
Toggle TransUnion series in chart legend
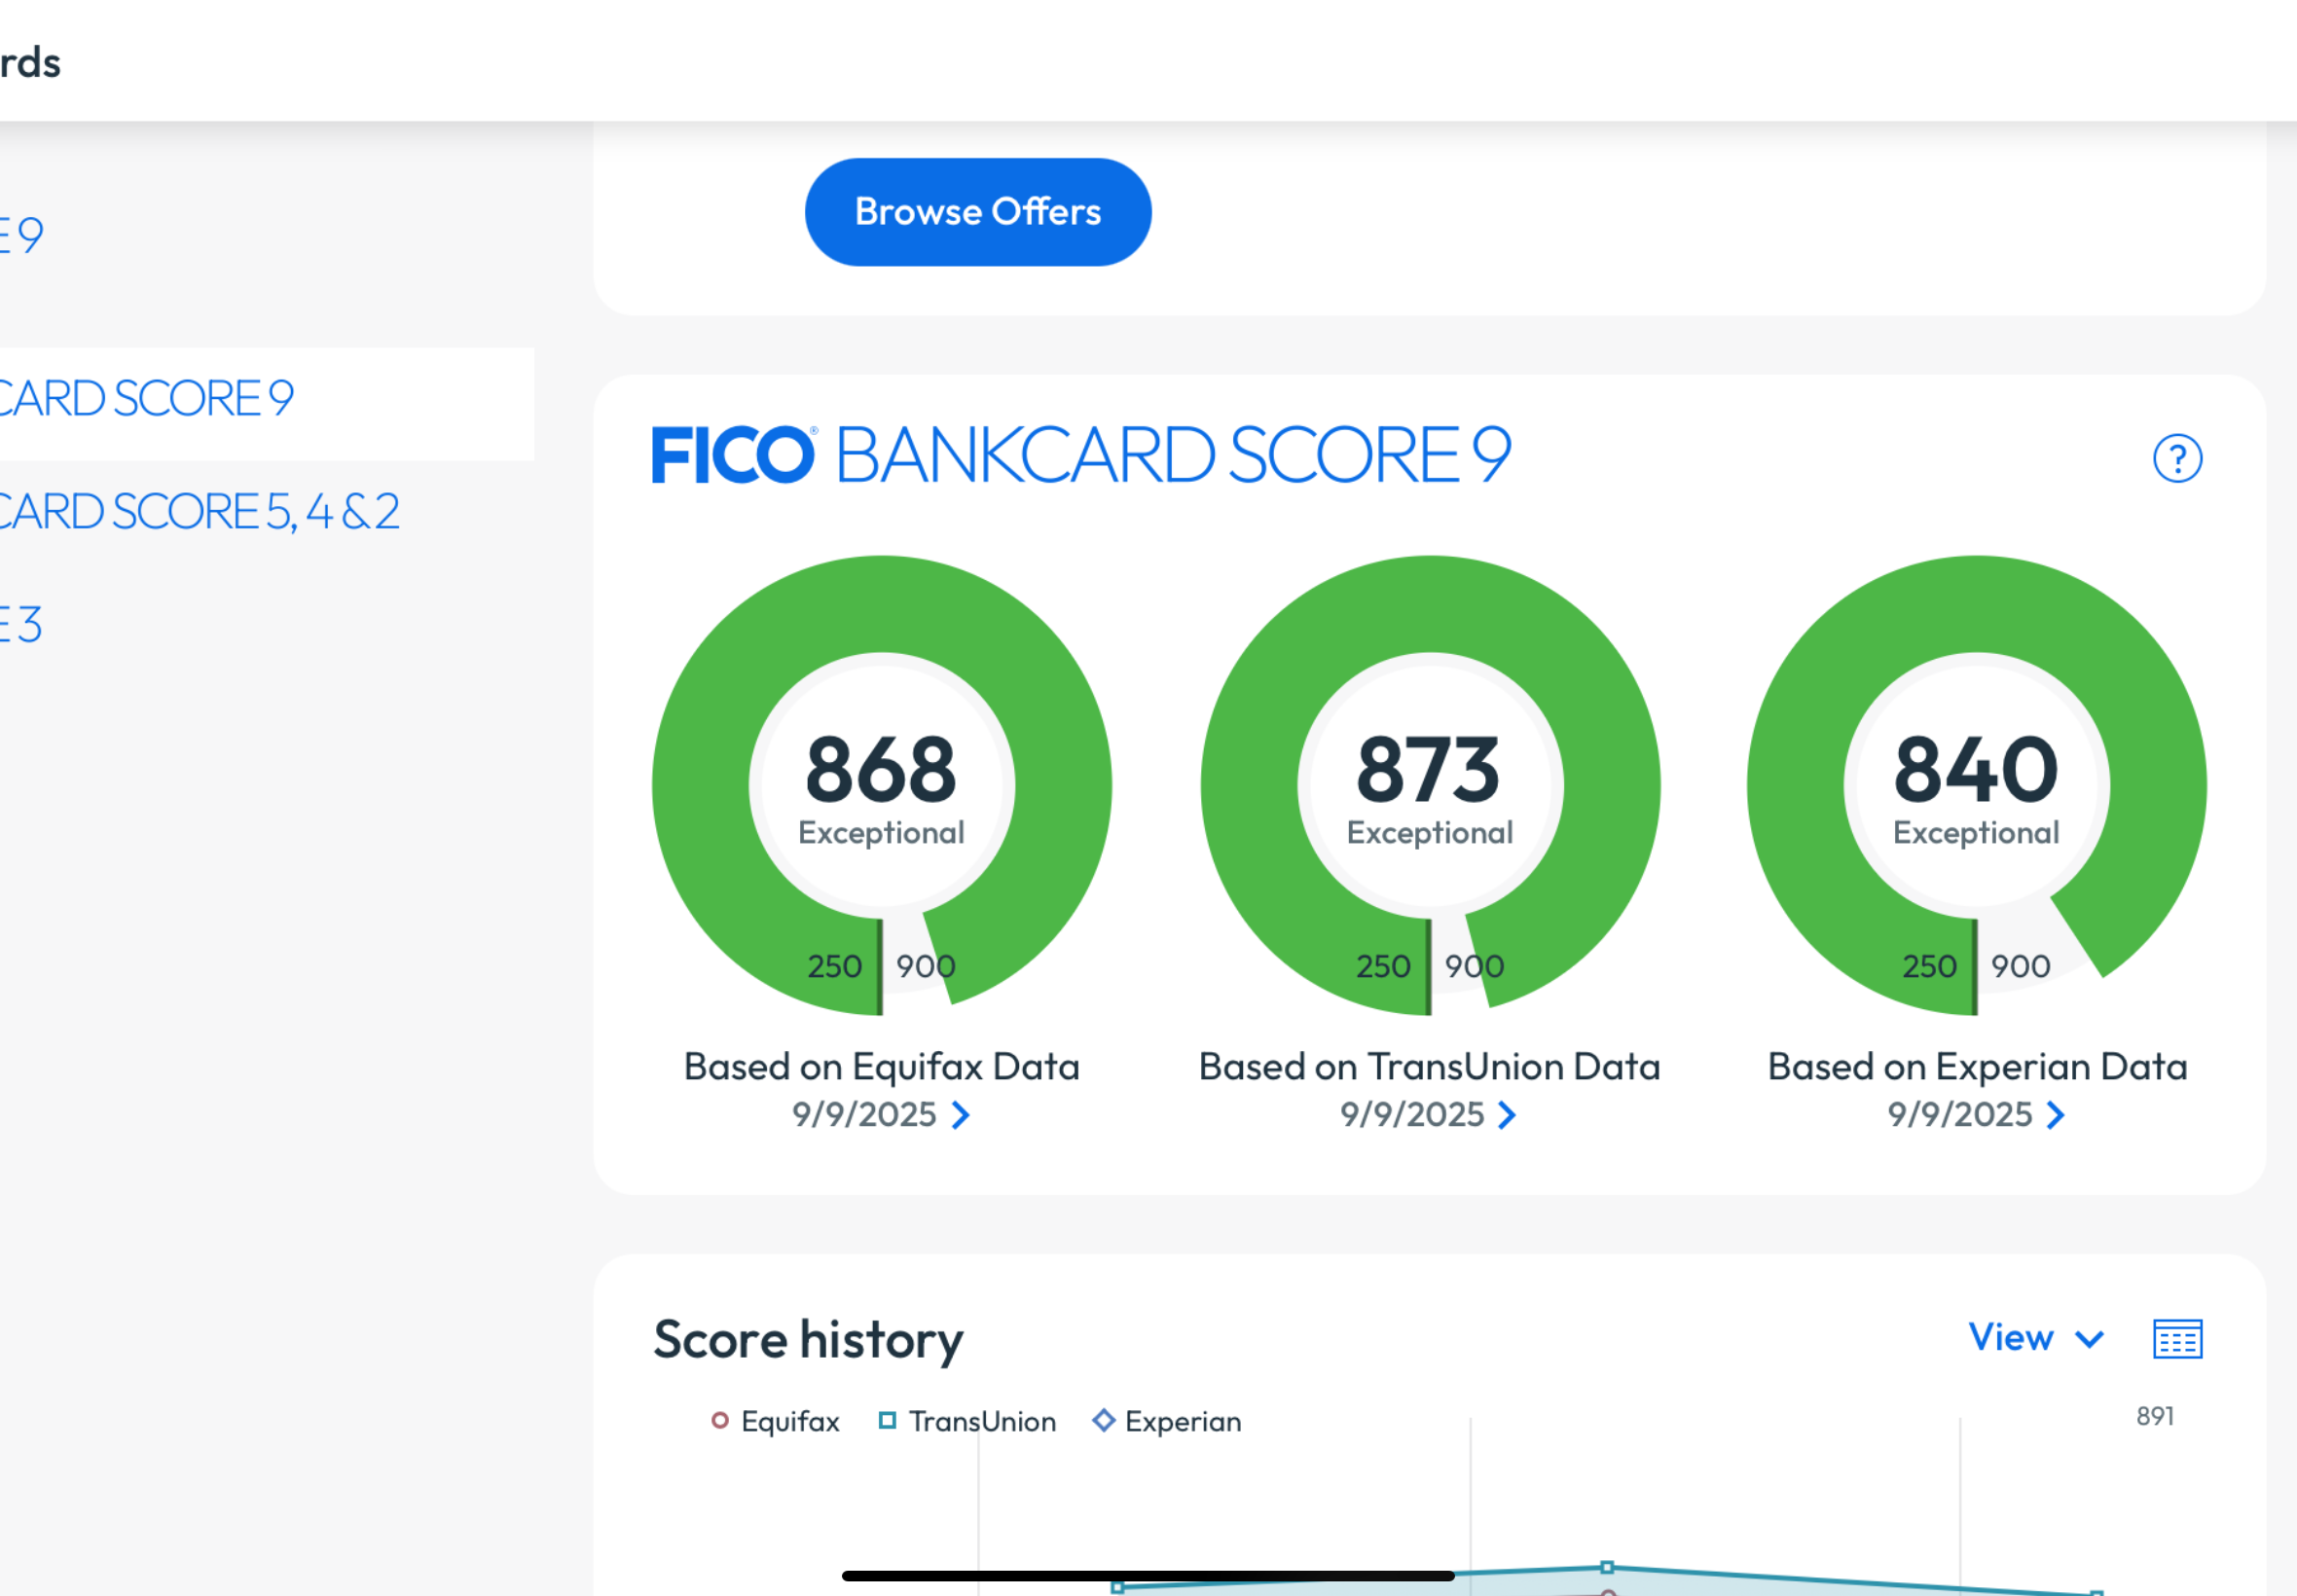tap(967, 1421)
